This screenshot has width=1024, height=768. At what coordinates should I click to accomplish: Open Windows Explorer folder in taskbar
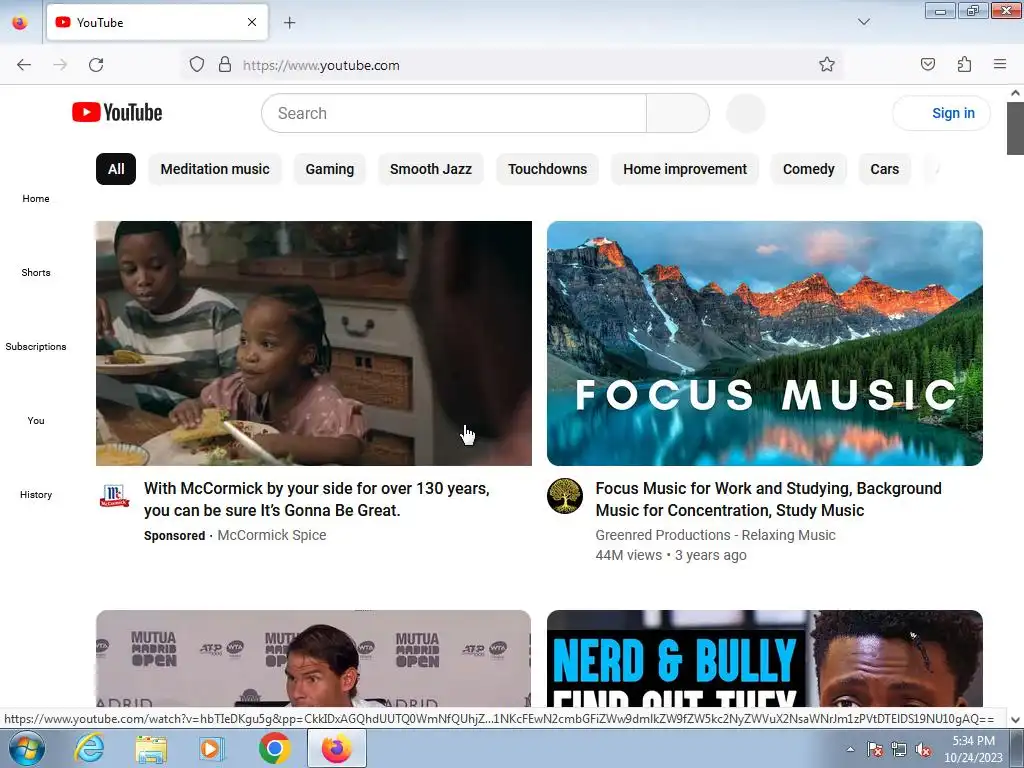[x=151, y=749]
